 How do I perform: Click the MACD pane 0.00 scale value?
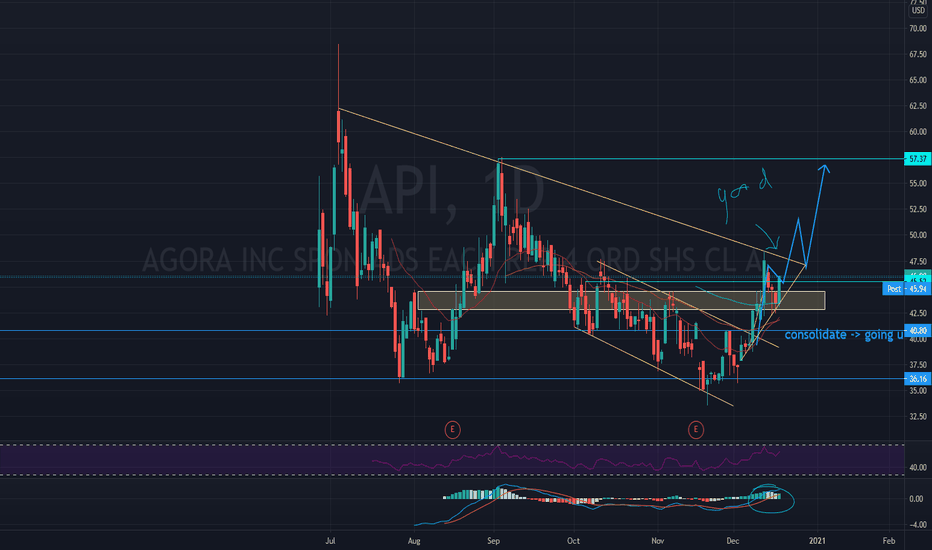[918, 499]
